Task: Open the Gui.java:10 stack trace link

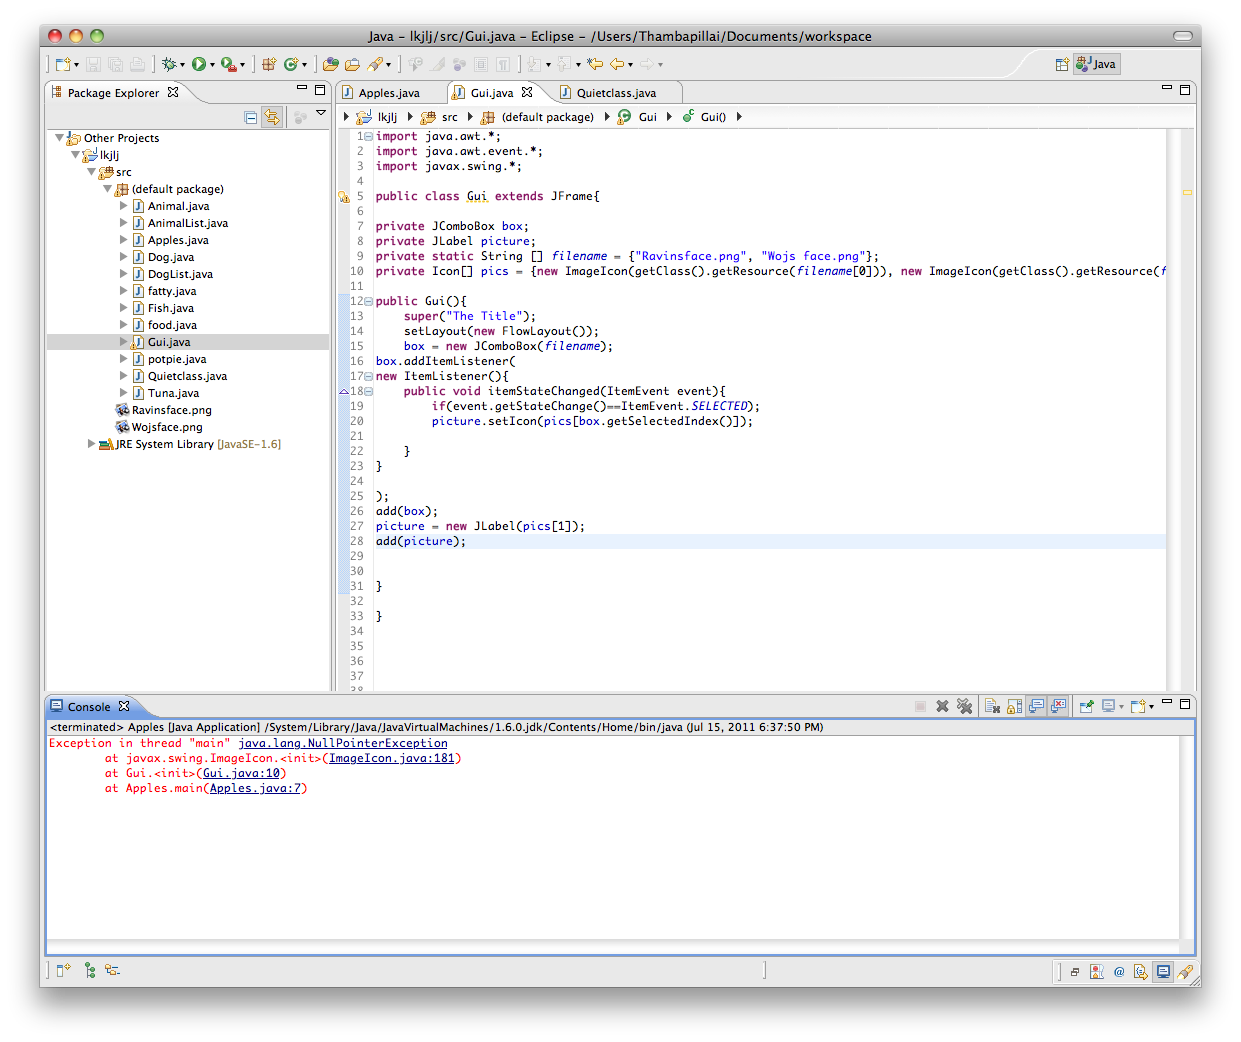Action: (x=241, y=773)
